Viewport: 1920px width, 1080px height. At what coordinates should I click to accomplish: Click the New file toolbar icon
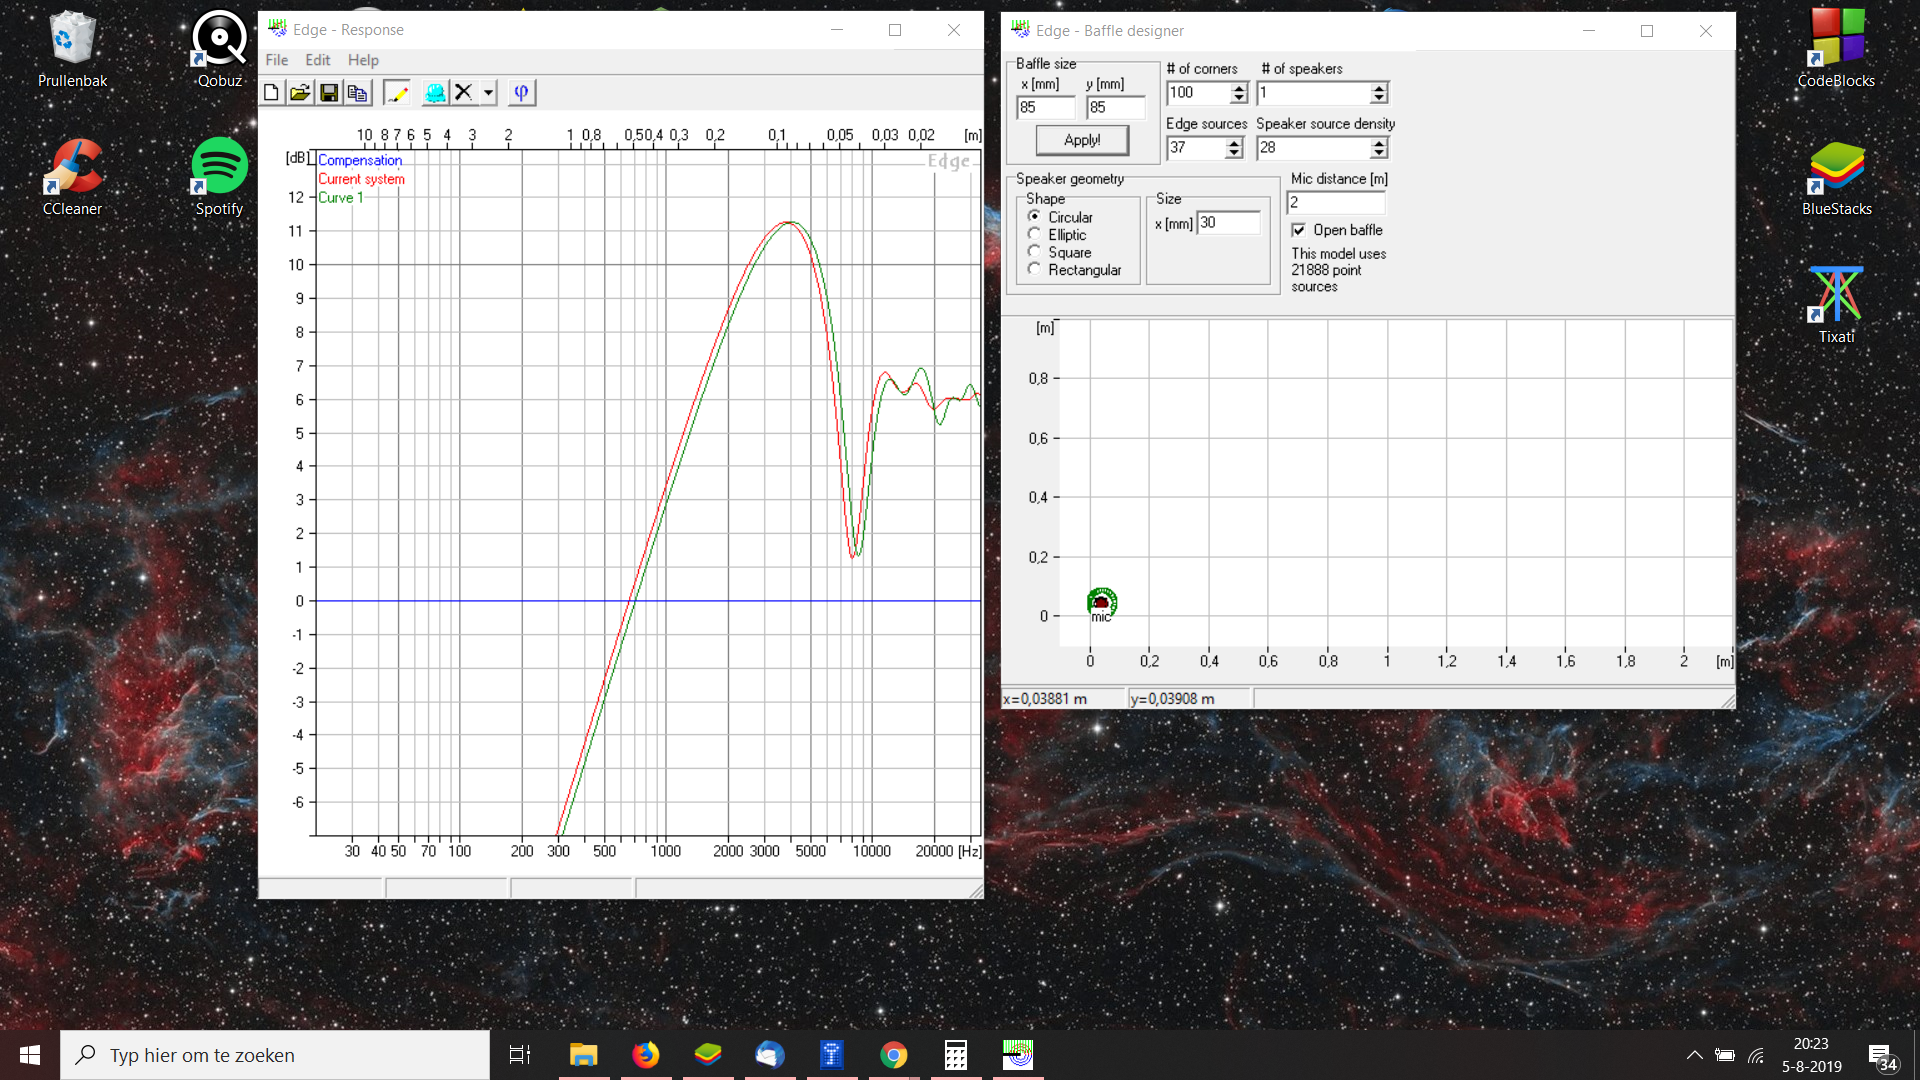271,93
